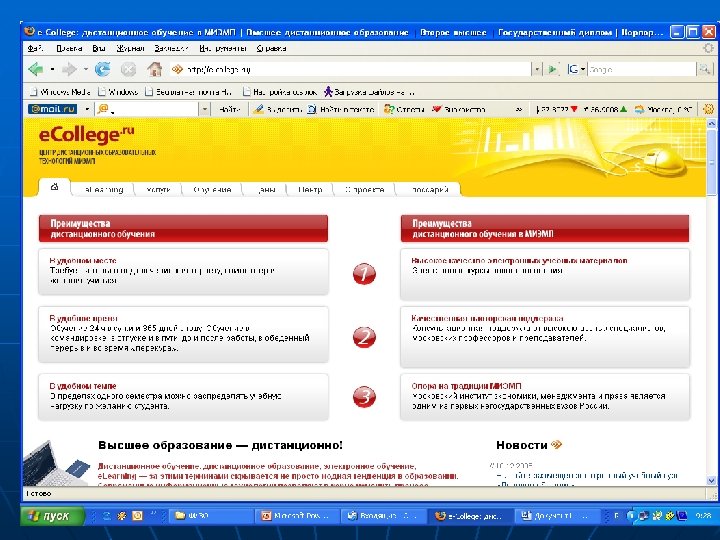Open the search engine selector dropdown
This screenshot has height=540, width=720.
582,69
